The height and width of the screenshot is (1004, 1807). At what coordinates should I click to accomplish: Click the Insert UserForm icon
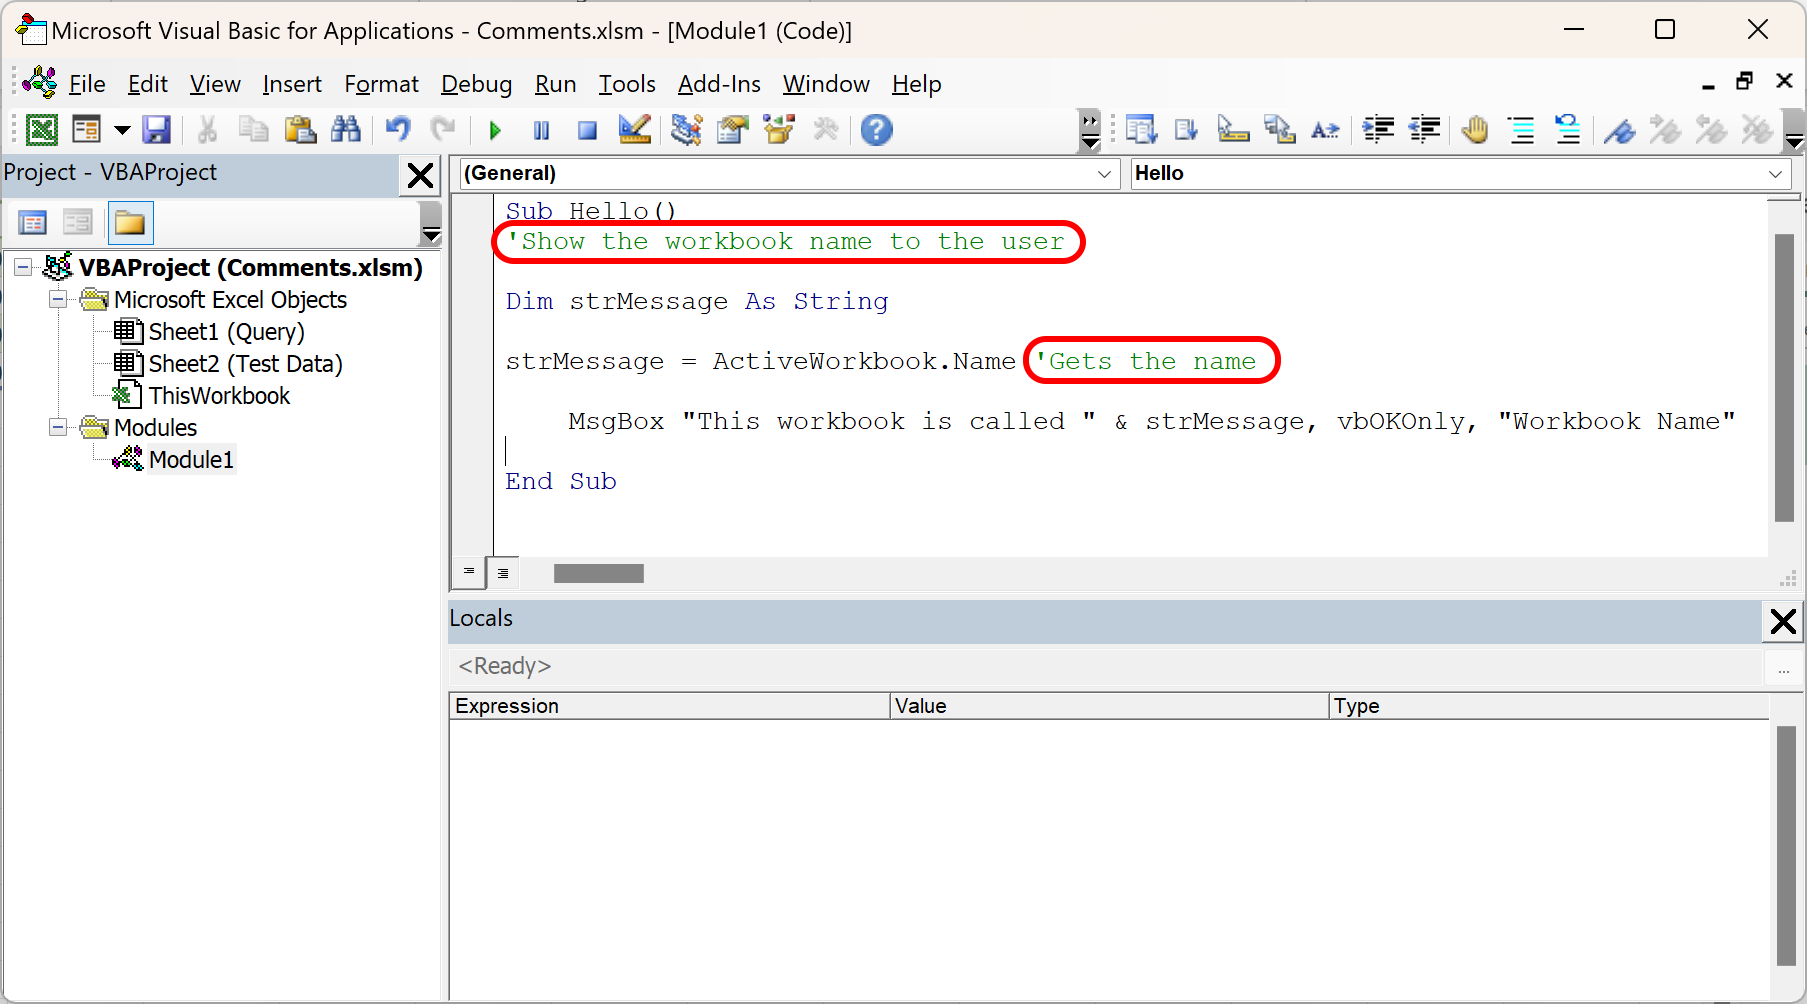tap(87, 130)
